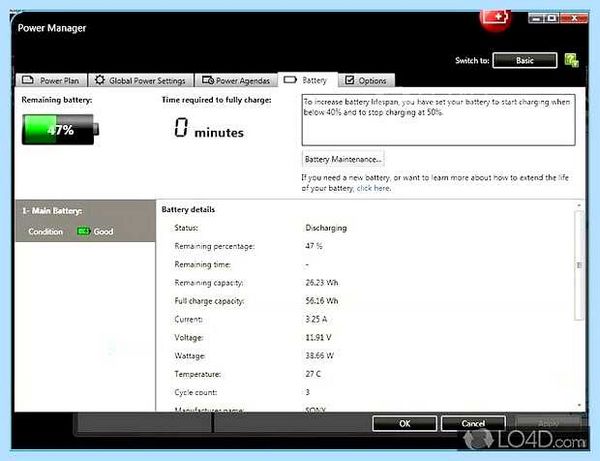Open the green help icon

(x=572, y=60)
